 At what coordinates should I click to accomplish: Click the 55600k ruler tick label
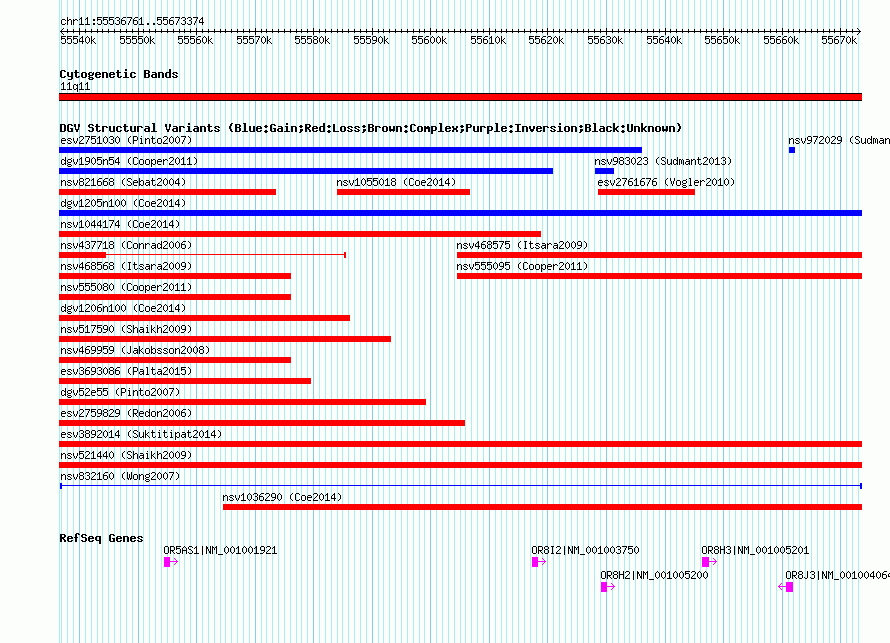429,40
